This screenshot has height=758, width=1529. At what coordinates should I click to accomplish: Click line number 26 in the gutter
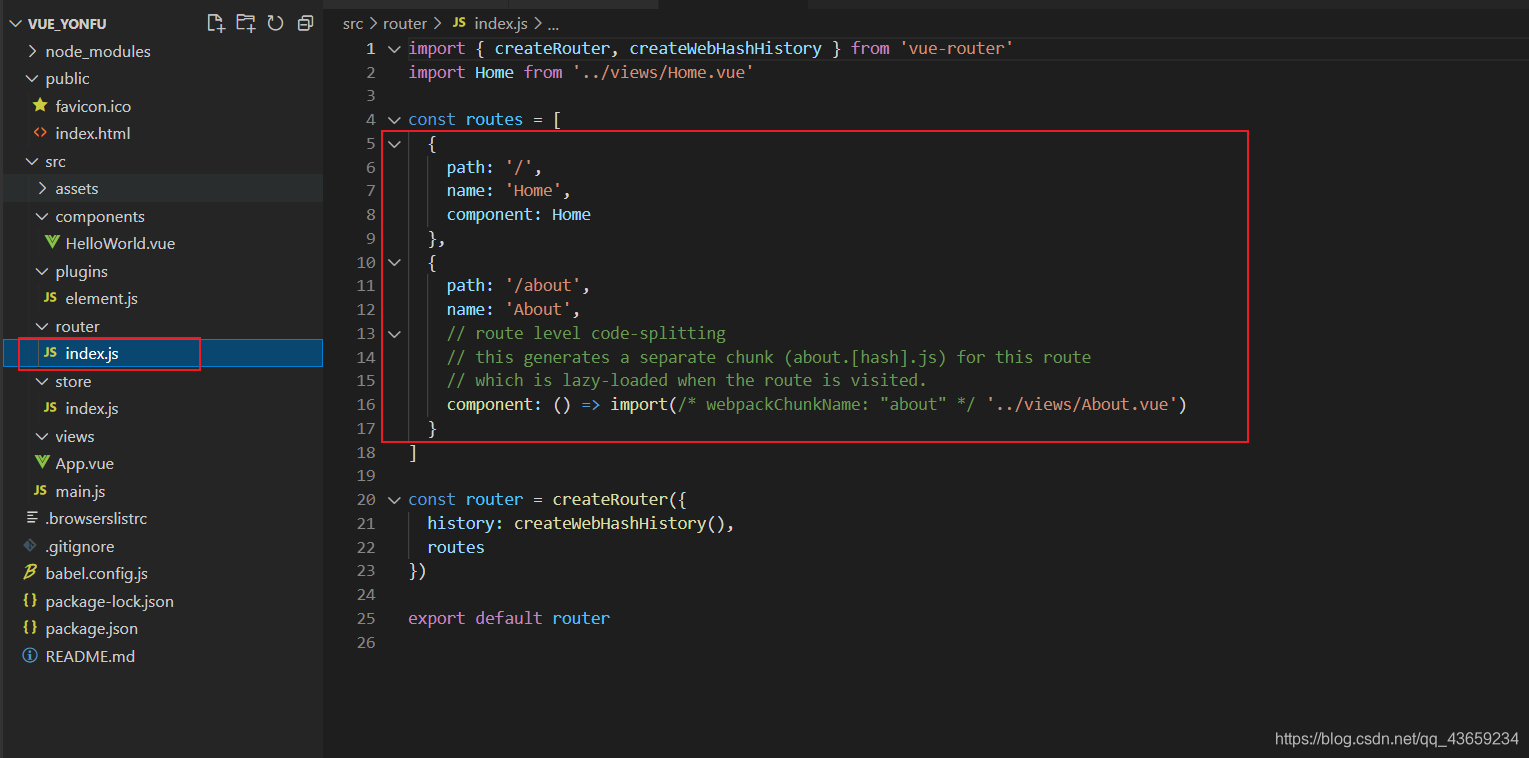coord(365,642)
